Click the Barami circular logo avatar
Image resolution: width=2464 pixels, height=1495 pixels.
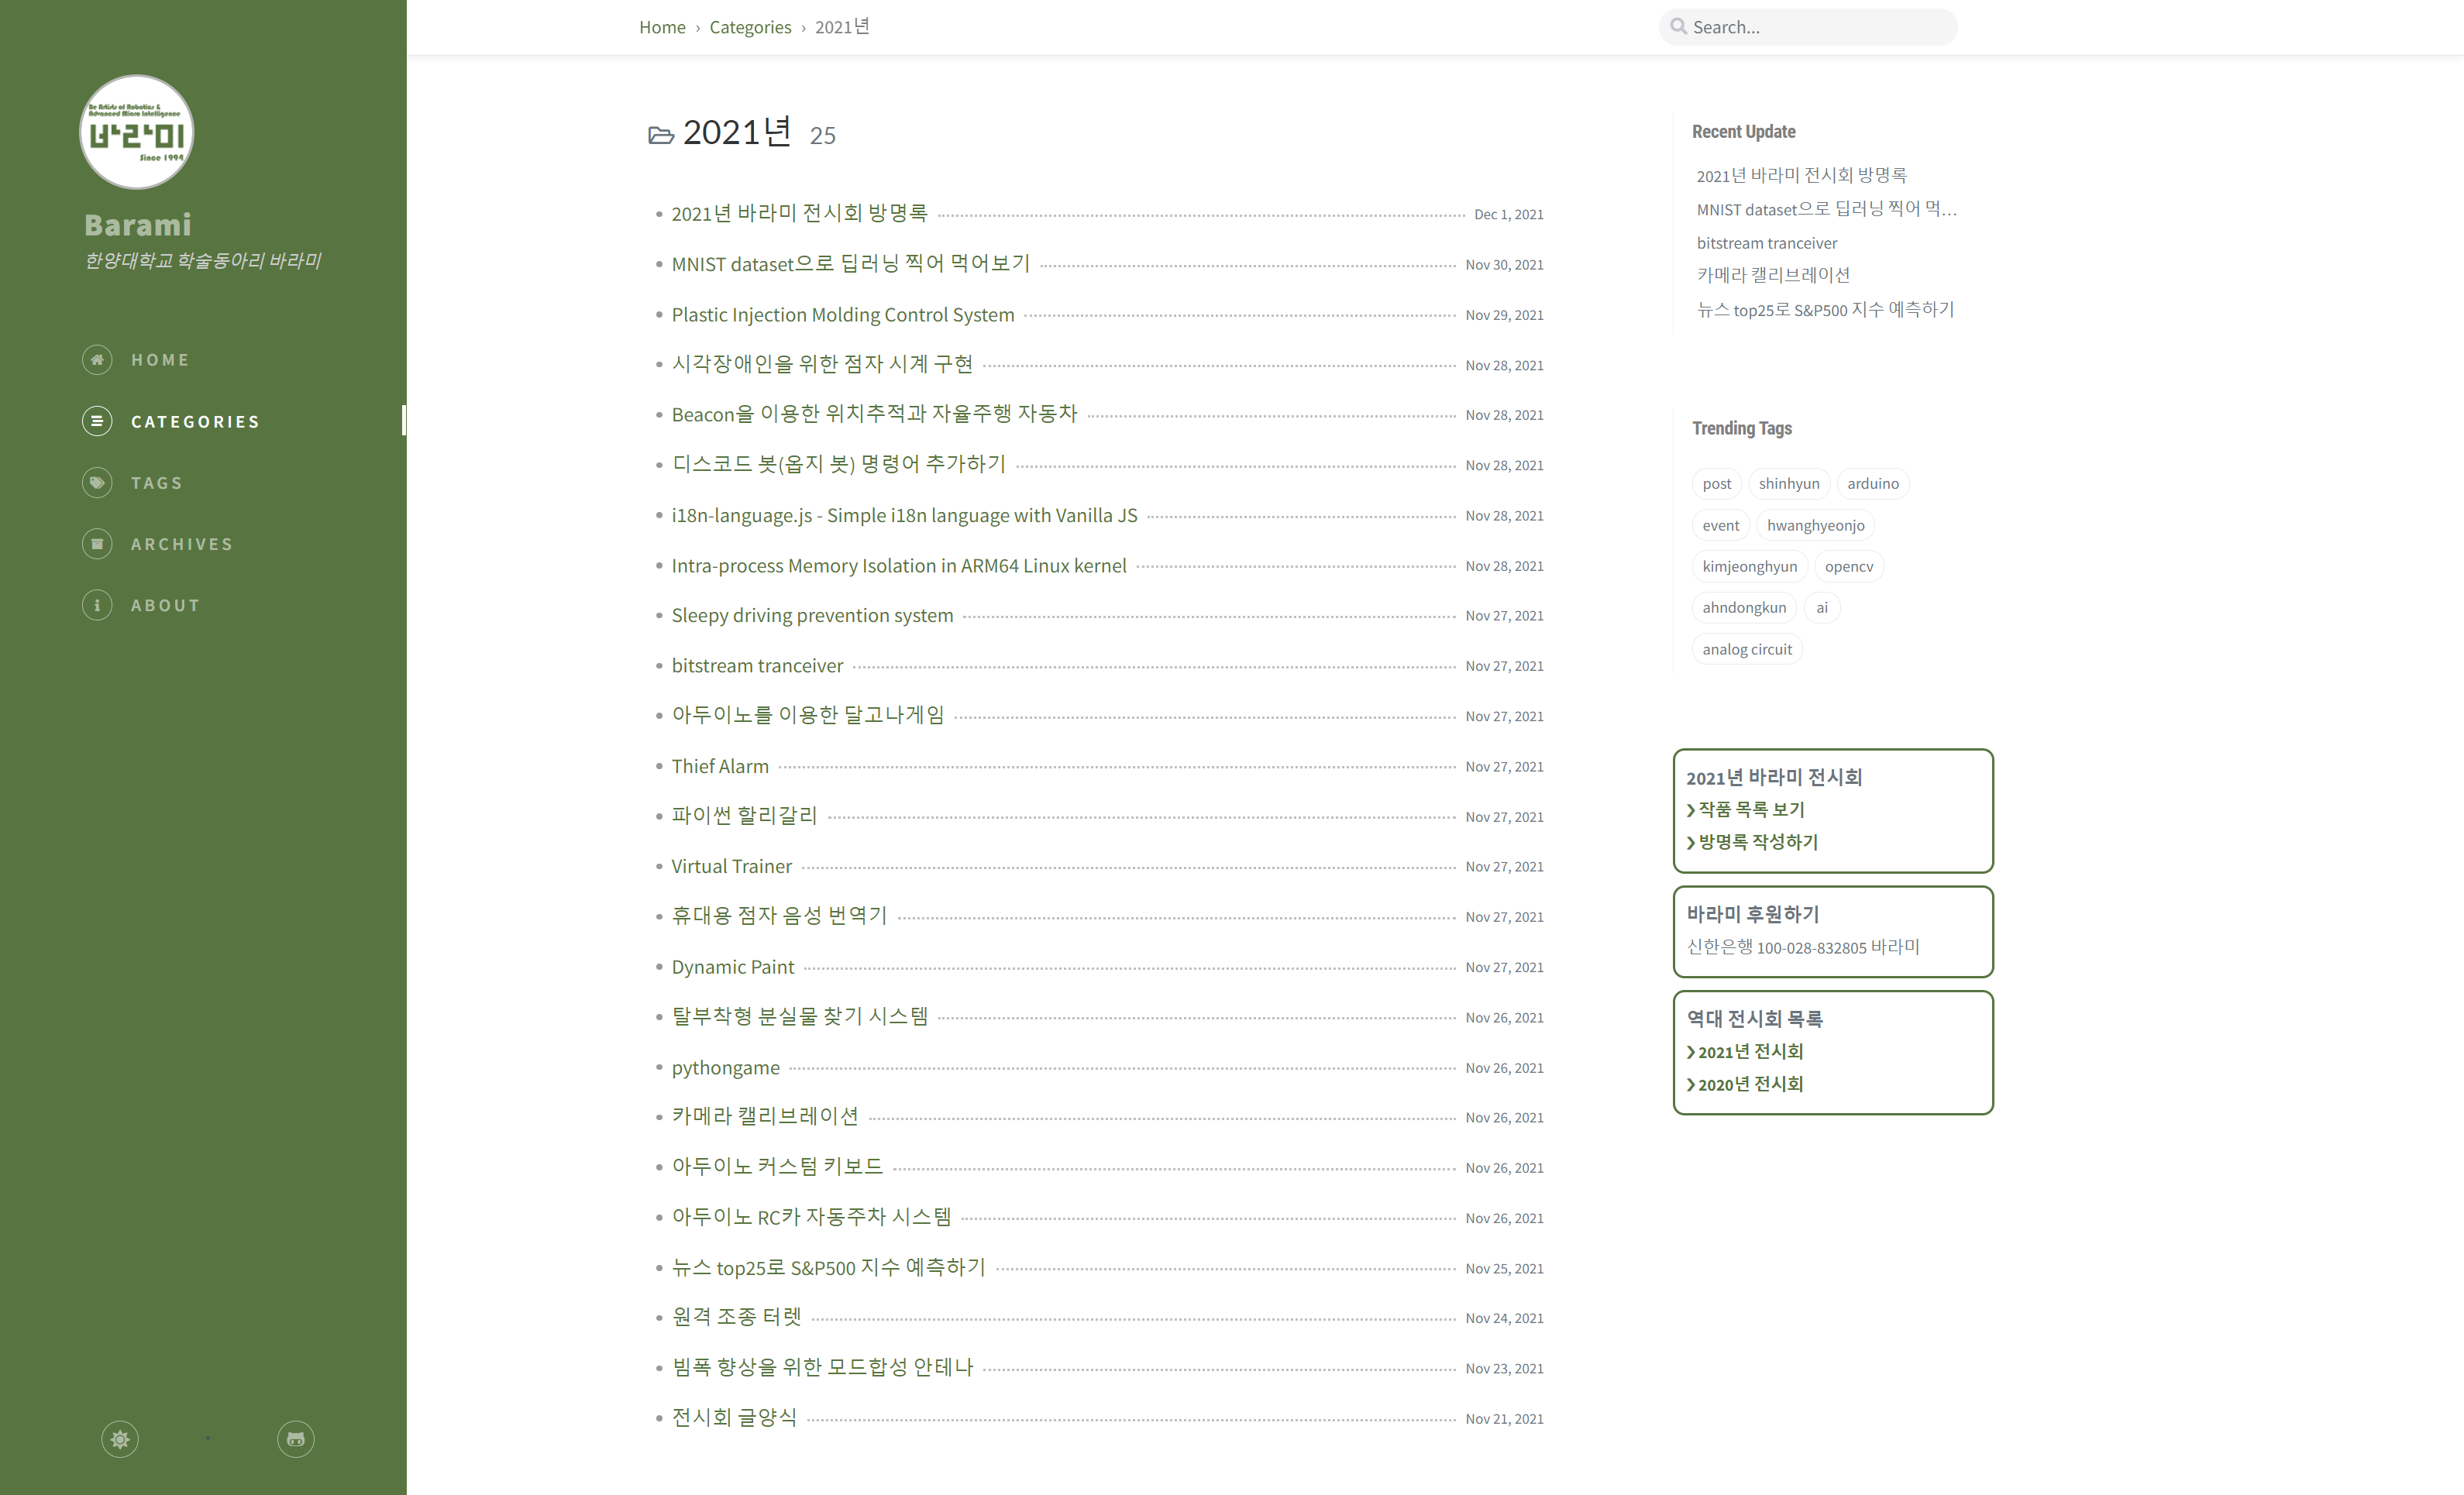point(136,132)
